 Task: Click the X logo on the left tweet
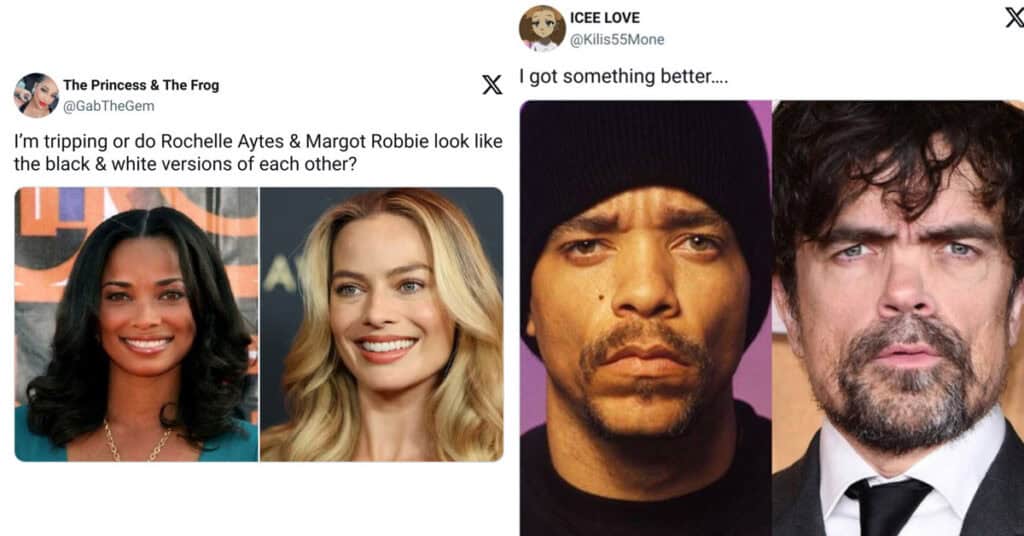pyautogui.click(x=492, y=84)
